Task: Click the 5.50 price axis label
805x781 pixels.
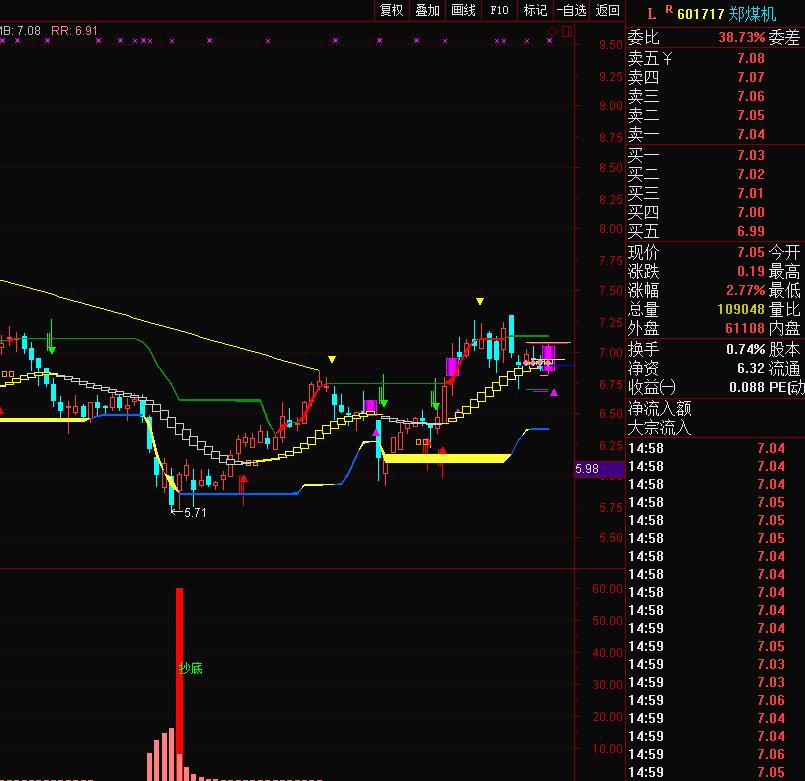Action: [610, 538]
